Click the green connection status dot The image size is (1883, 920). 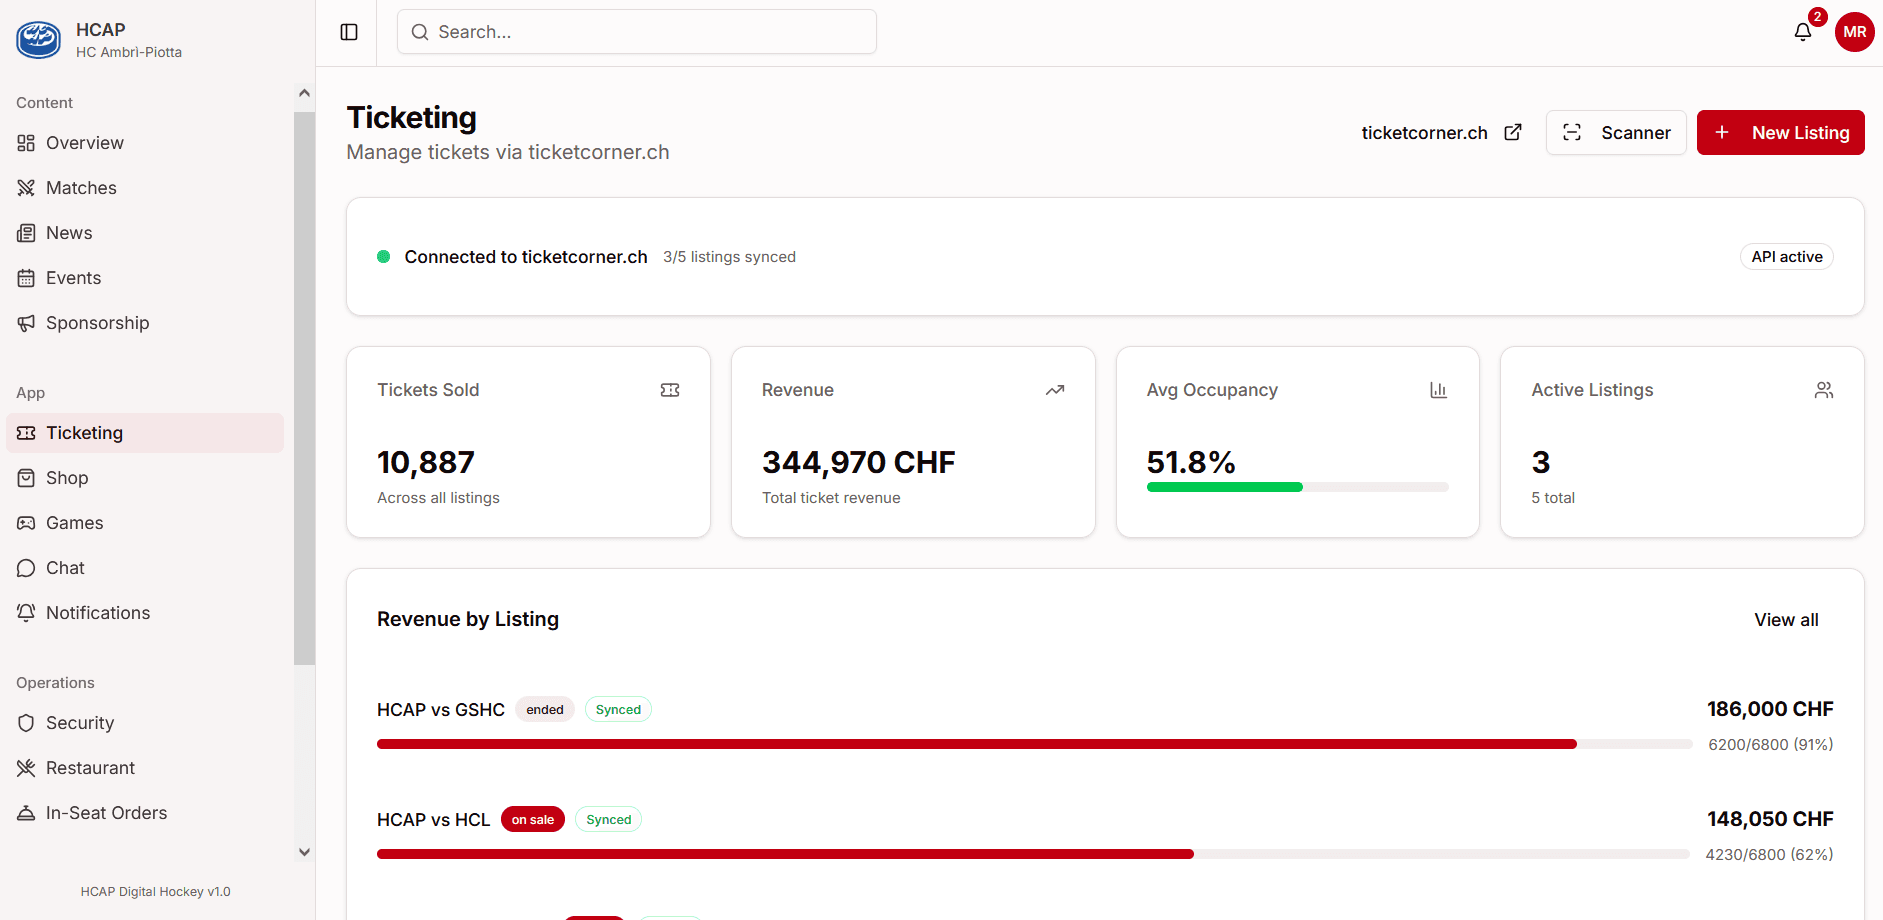tap(383, 257)
